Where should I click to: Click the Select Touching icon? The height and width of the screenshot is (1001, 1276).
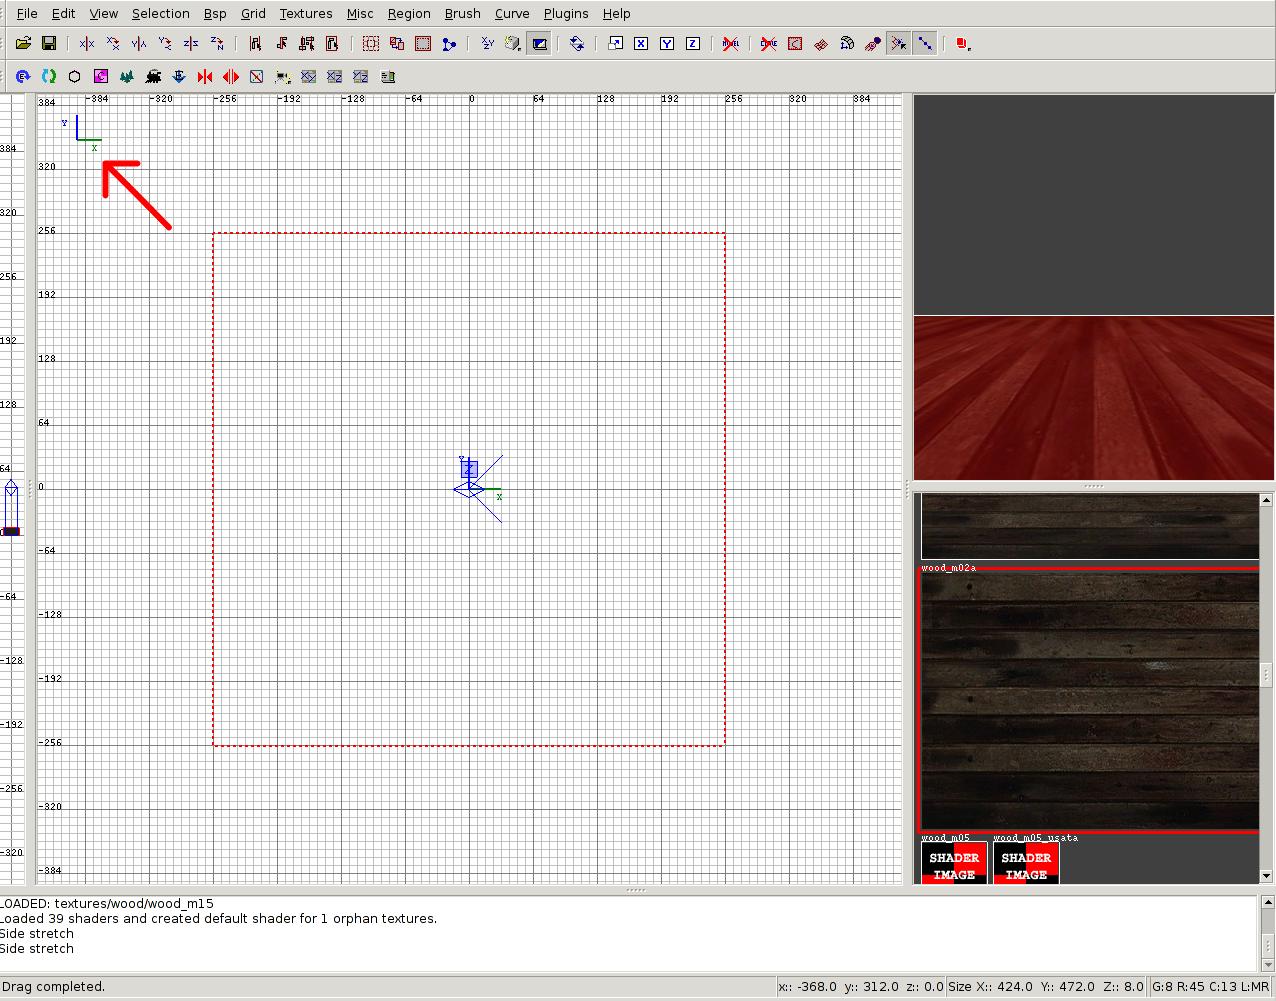[281, 44]
